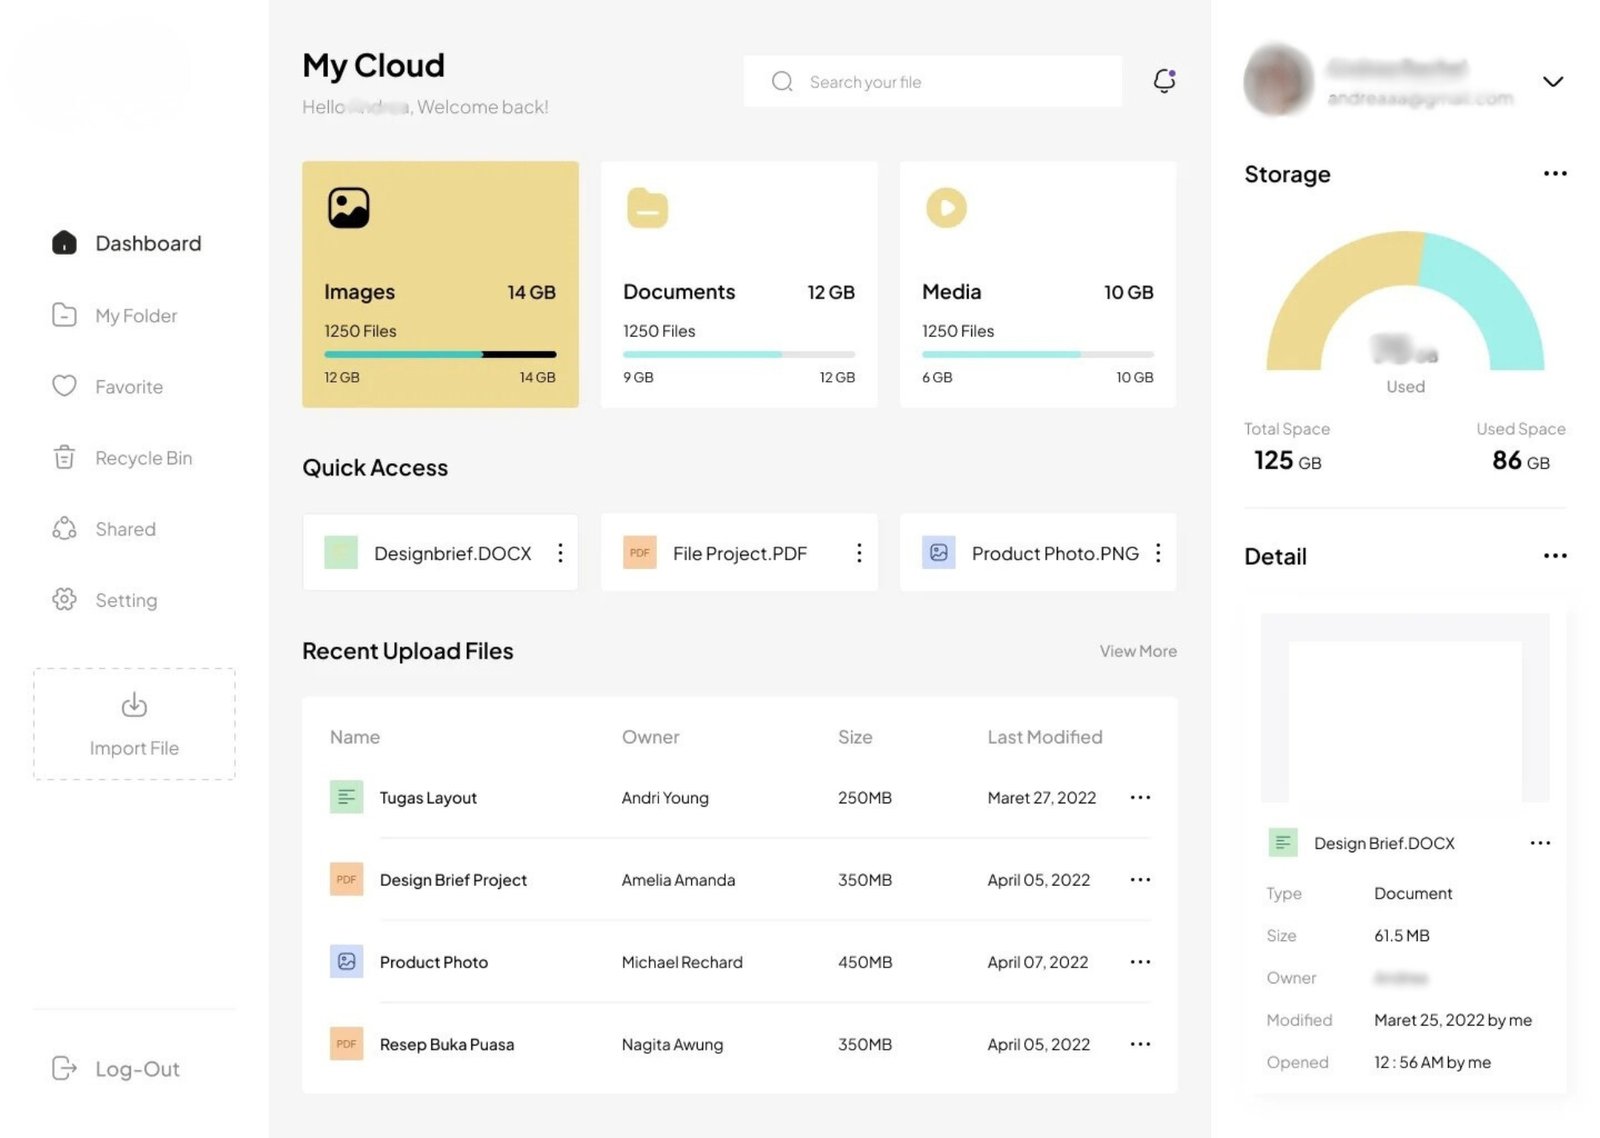Click the Import File download icon

(x=134, y=705)
